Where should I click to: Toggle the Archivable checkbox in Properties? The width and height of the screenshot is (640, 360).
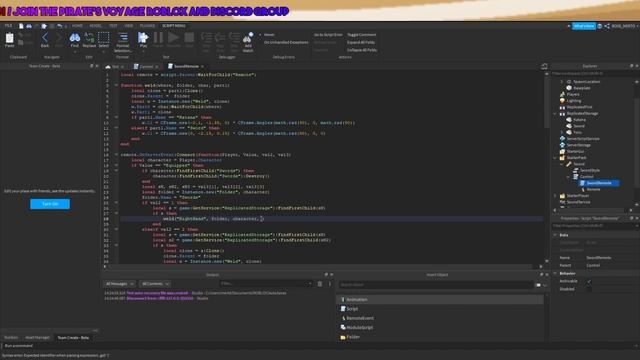coord(589,281)
